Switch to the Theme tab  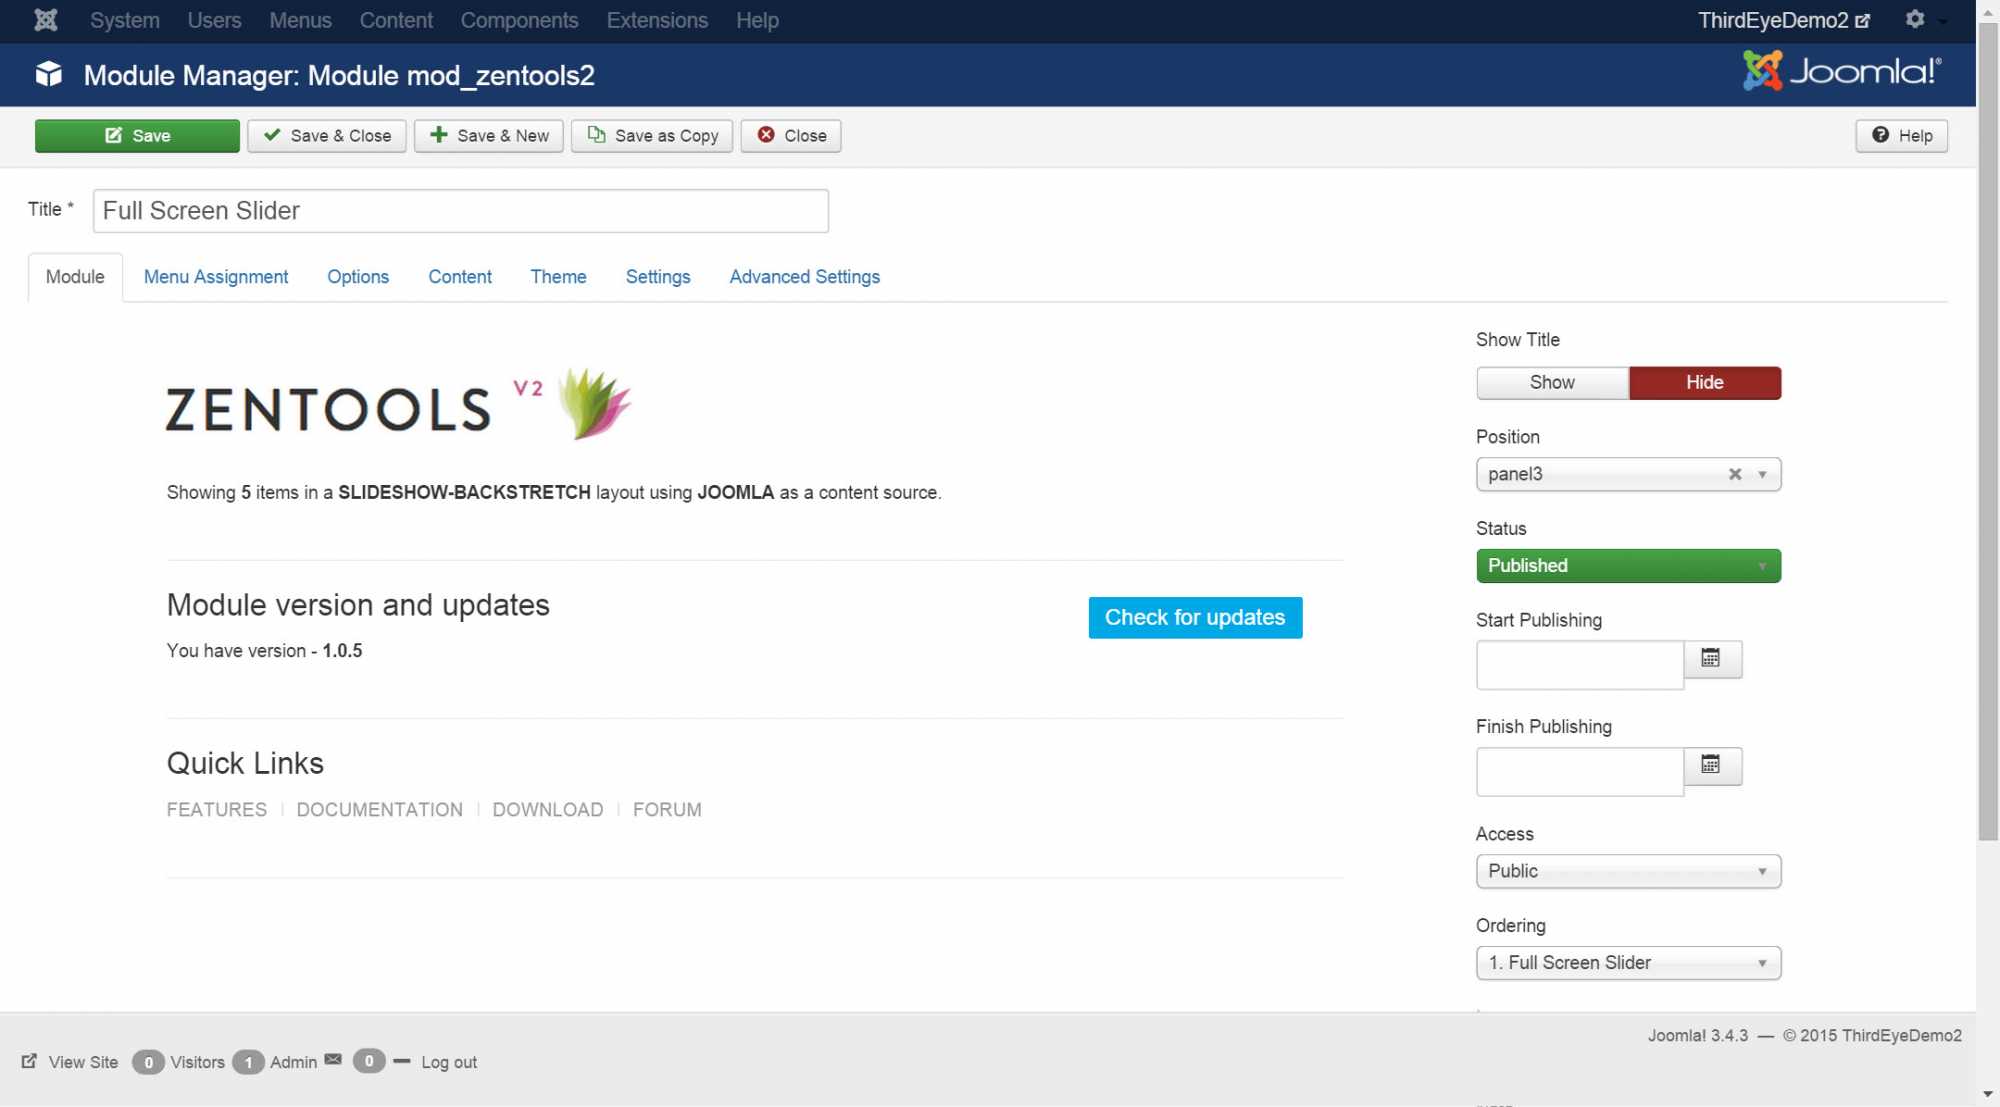click(x=558, y=277)
